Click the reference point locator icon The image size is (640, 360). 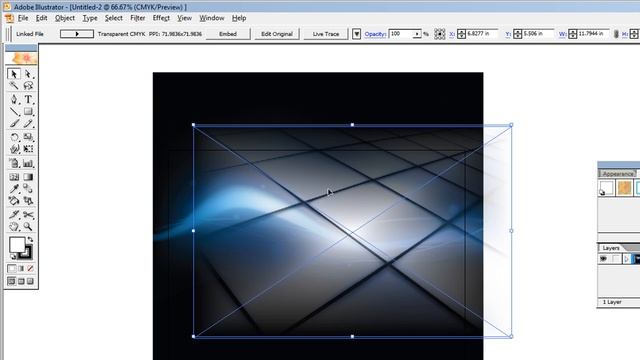click(x=439, y=34)
